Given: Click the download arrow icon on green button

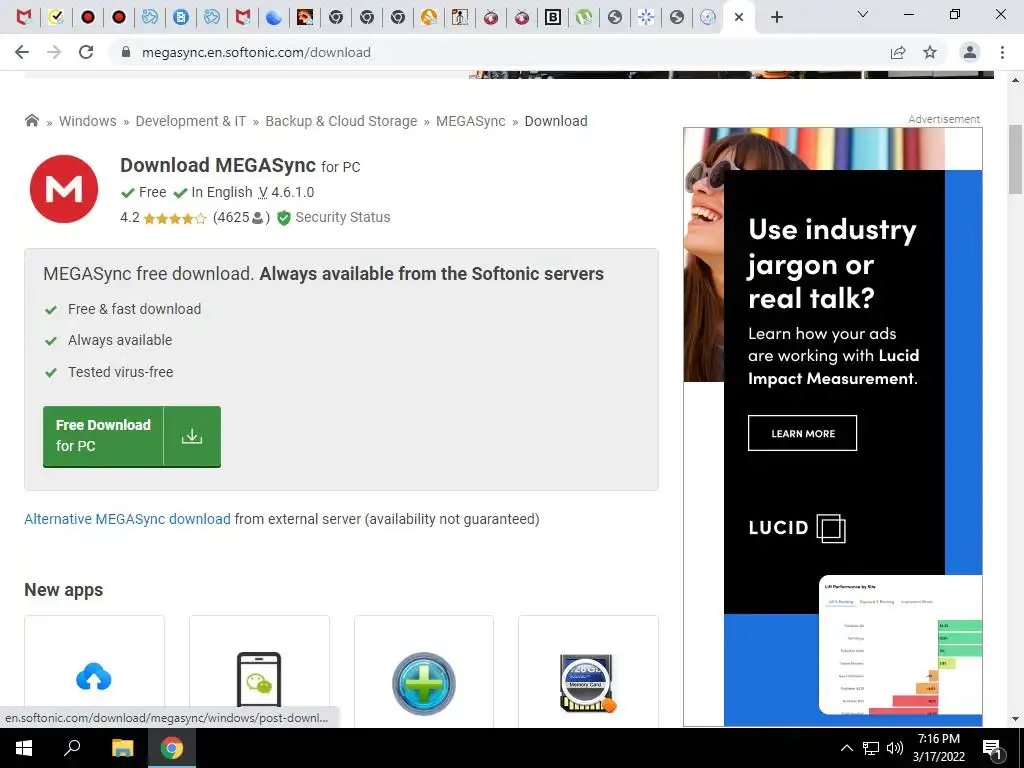Looking at the screenshot, I should 192,436.
